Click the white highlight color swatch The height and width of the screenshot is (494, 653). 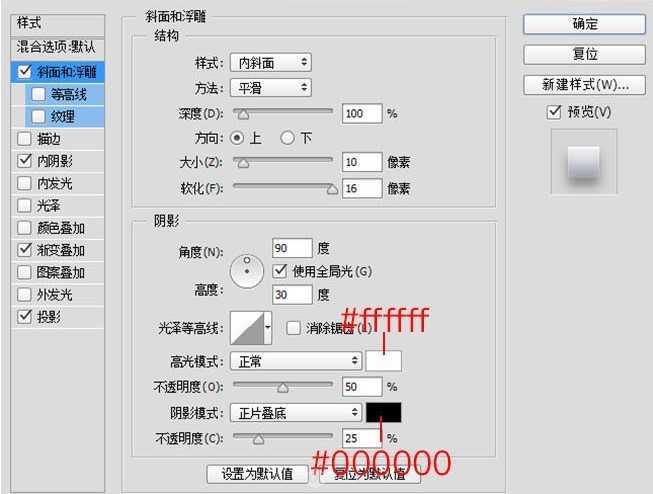(384, 361)
